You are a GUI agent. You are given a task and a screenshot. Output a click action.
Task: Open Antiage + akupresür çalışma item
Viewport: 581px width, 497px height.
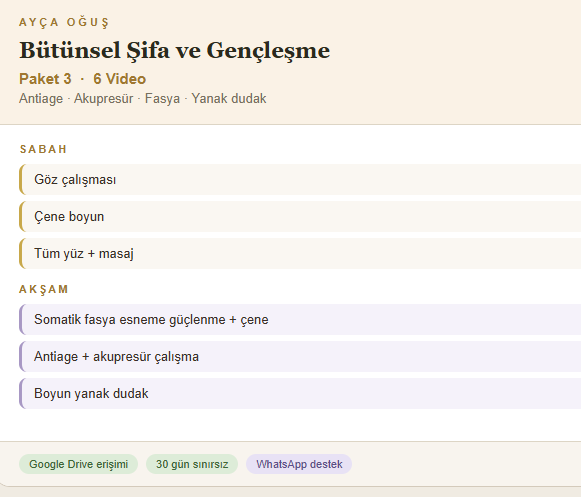[x=300, y=357]
